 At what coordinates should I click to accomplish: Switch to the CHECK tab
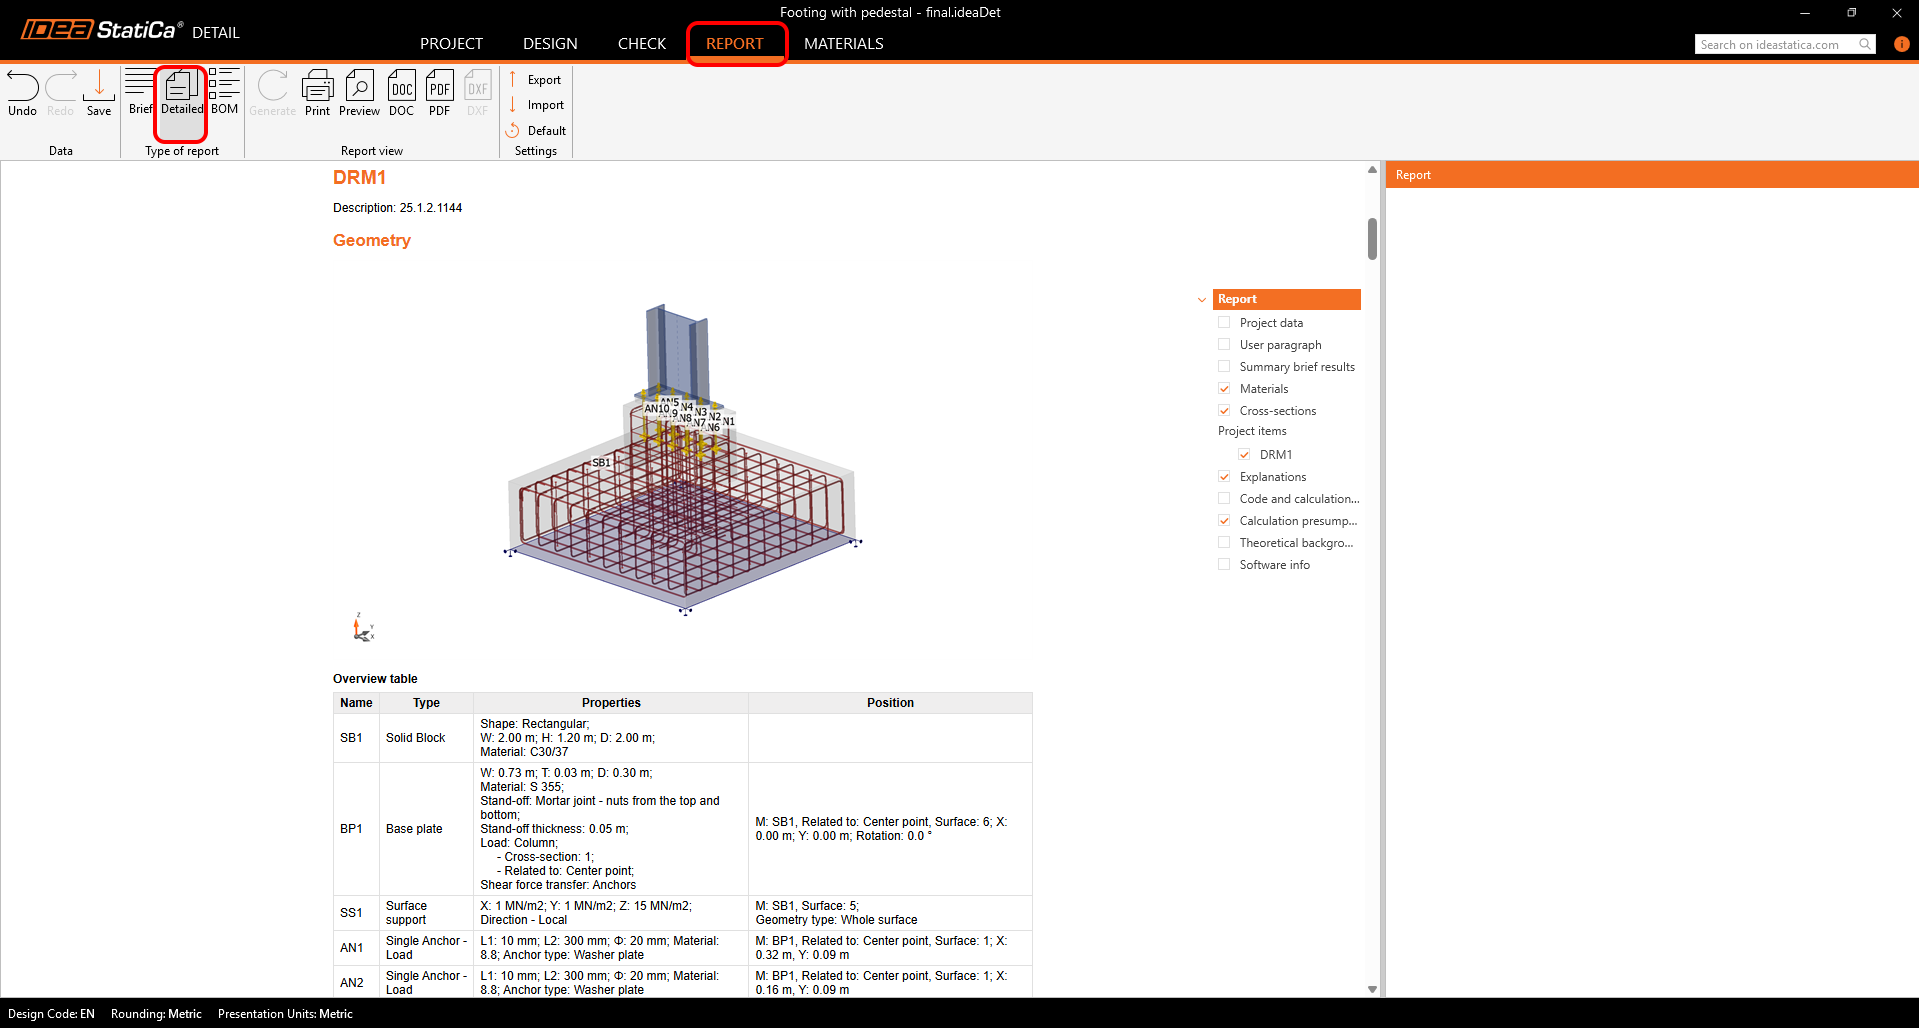point(641,44)
